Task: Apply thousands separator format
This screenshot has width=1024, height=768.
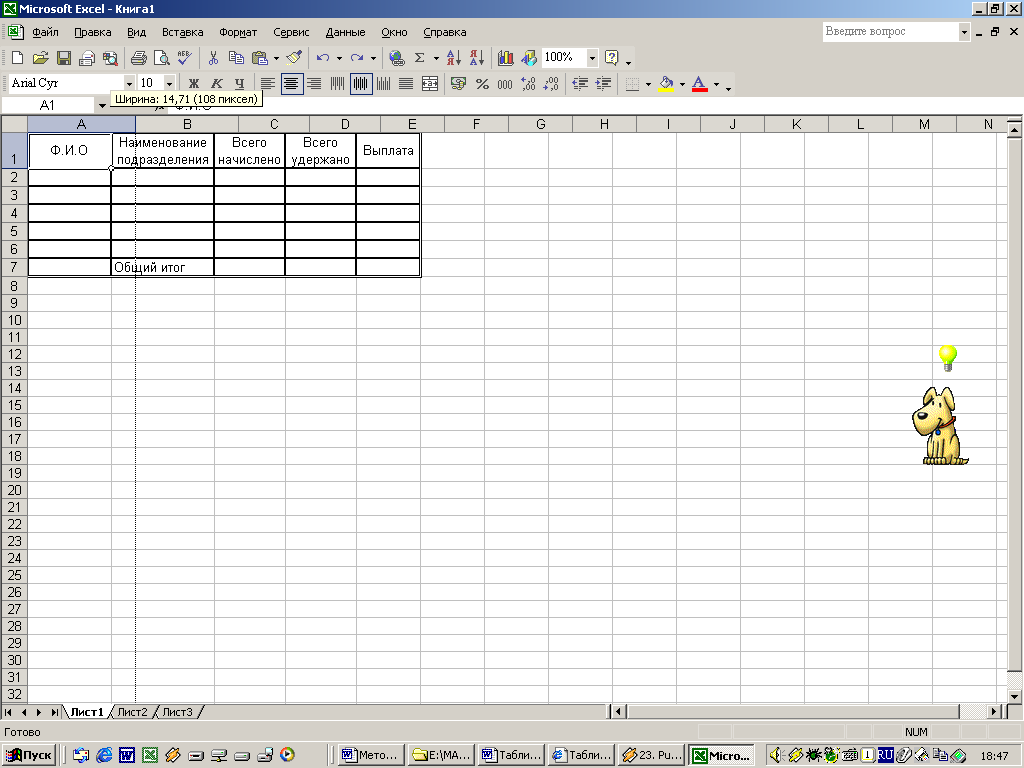Action: (x=505, y=84)
